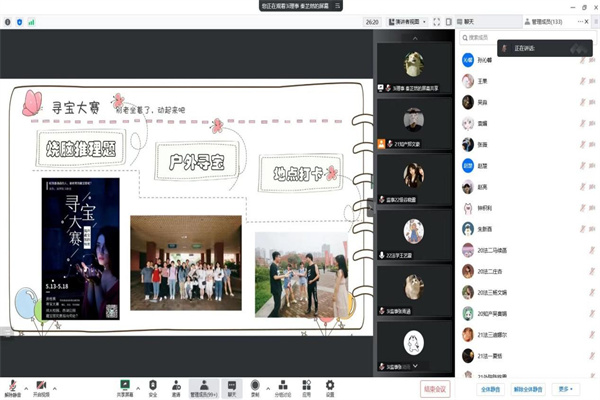
Task: Click the 全体静音 button
Action: (x=491, y=389)
